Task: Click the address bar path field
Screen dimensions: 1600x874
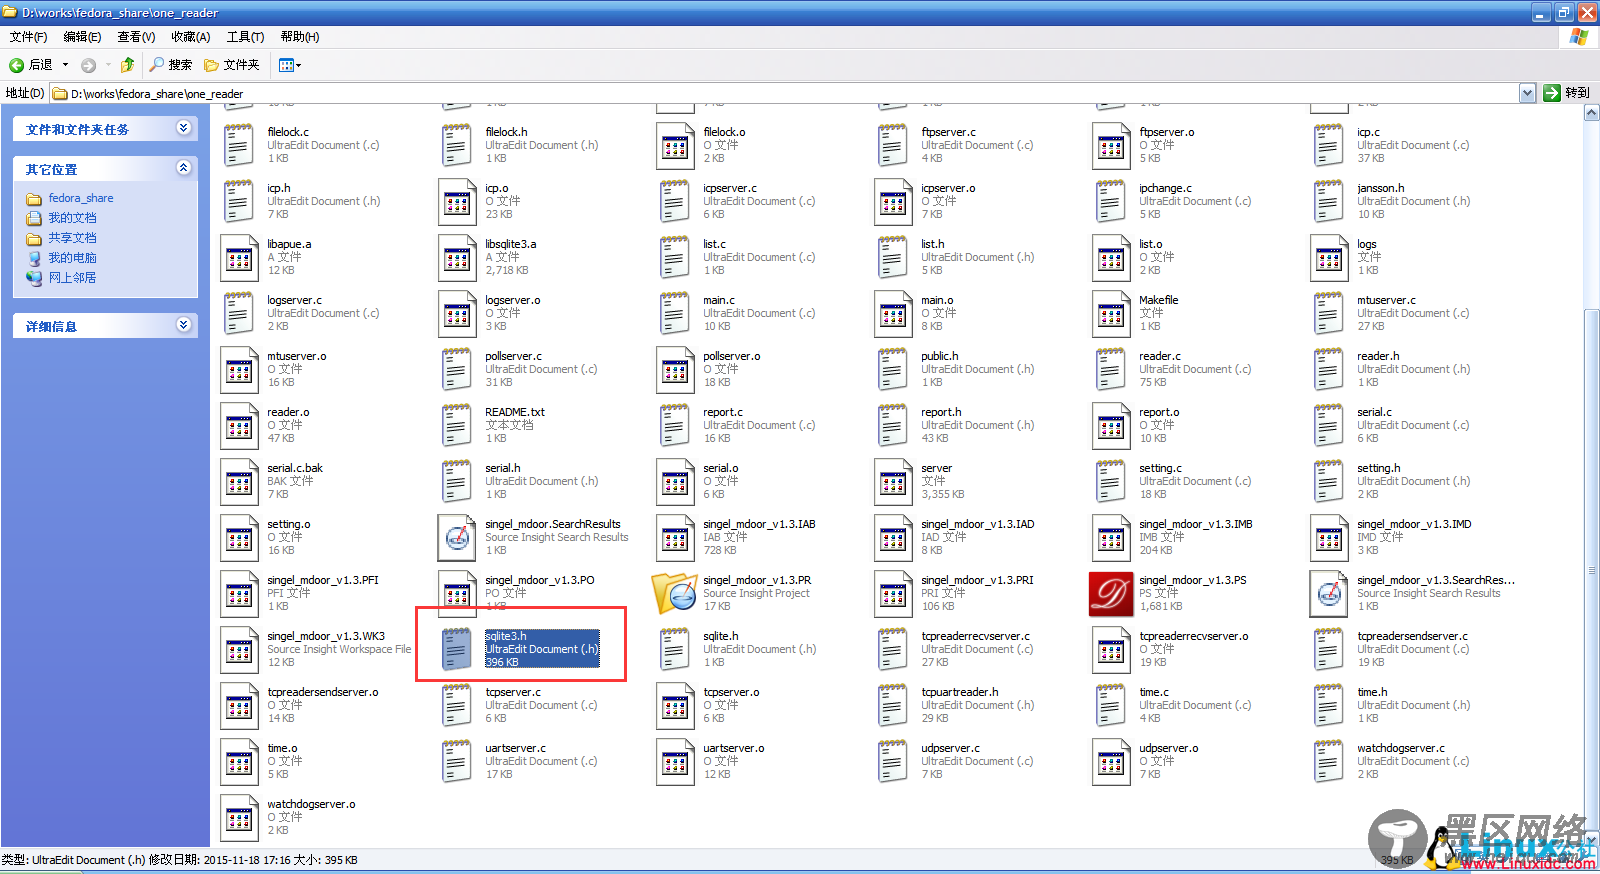Action: pyautogui.click(x=785, y=94)
